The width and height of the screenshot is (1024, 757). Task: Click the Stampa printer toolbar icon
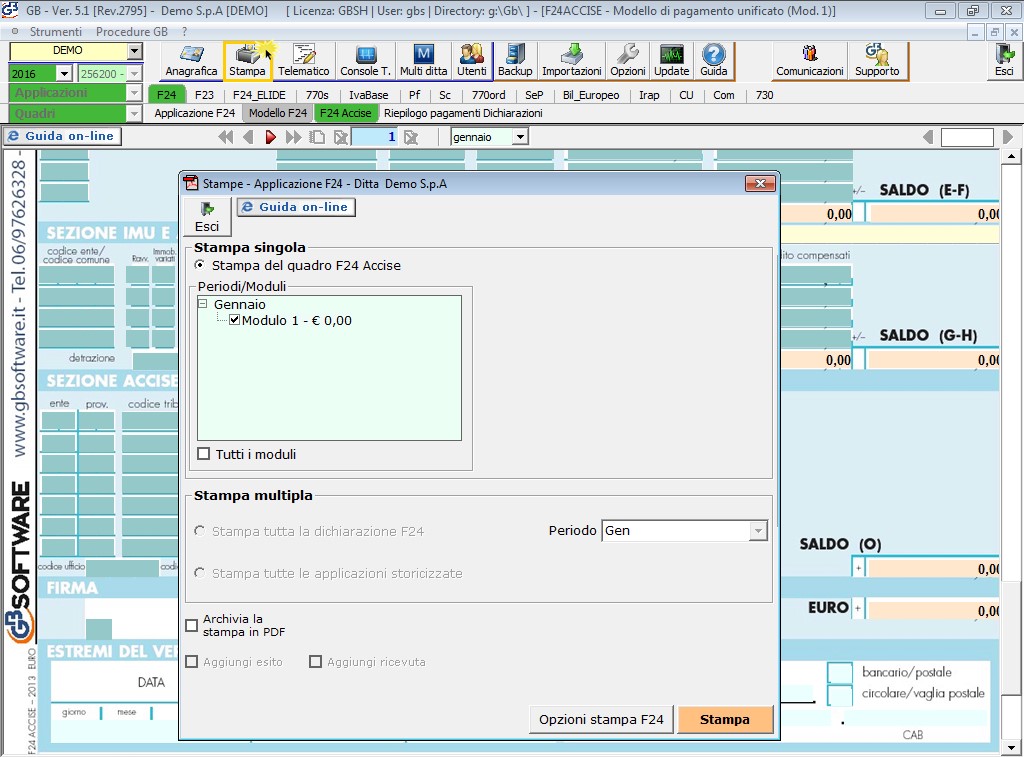[x=247, y=61]
